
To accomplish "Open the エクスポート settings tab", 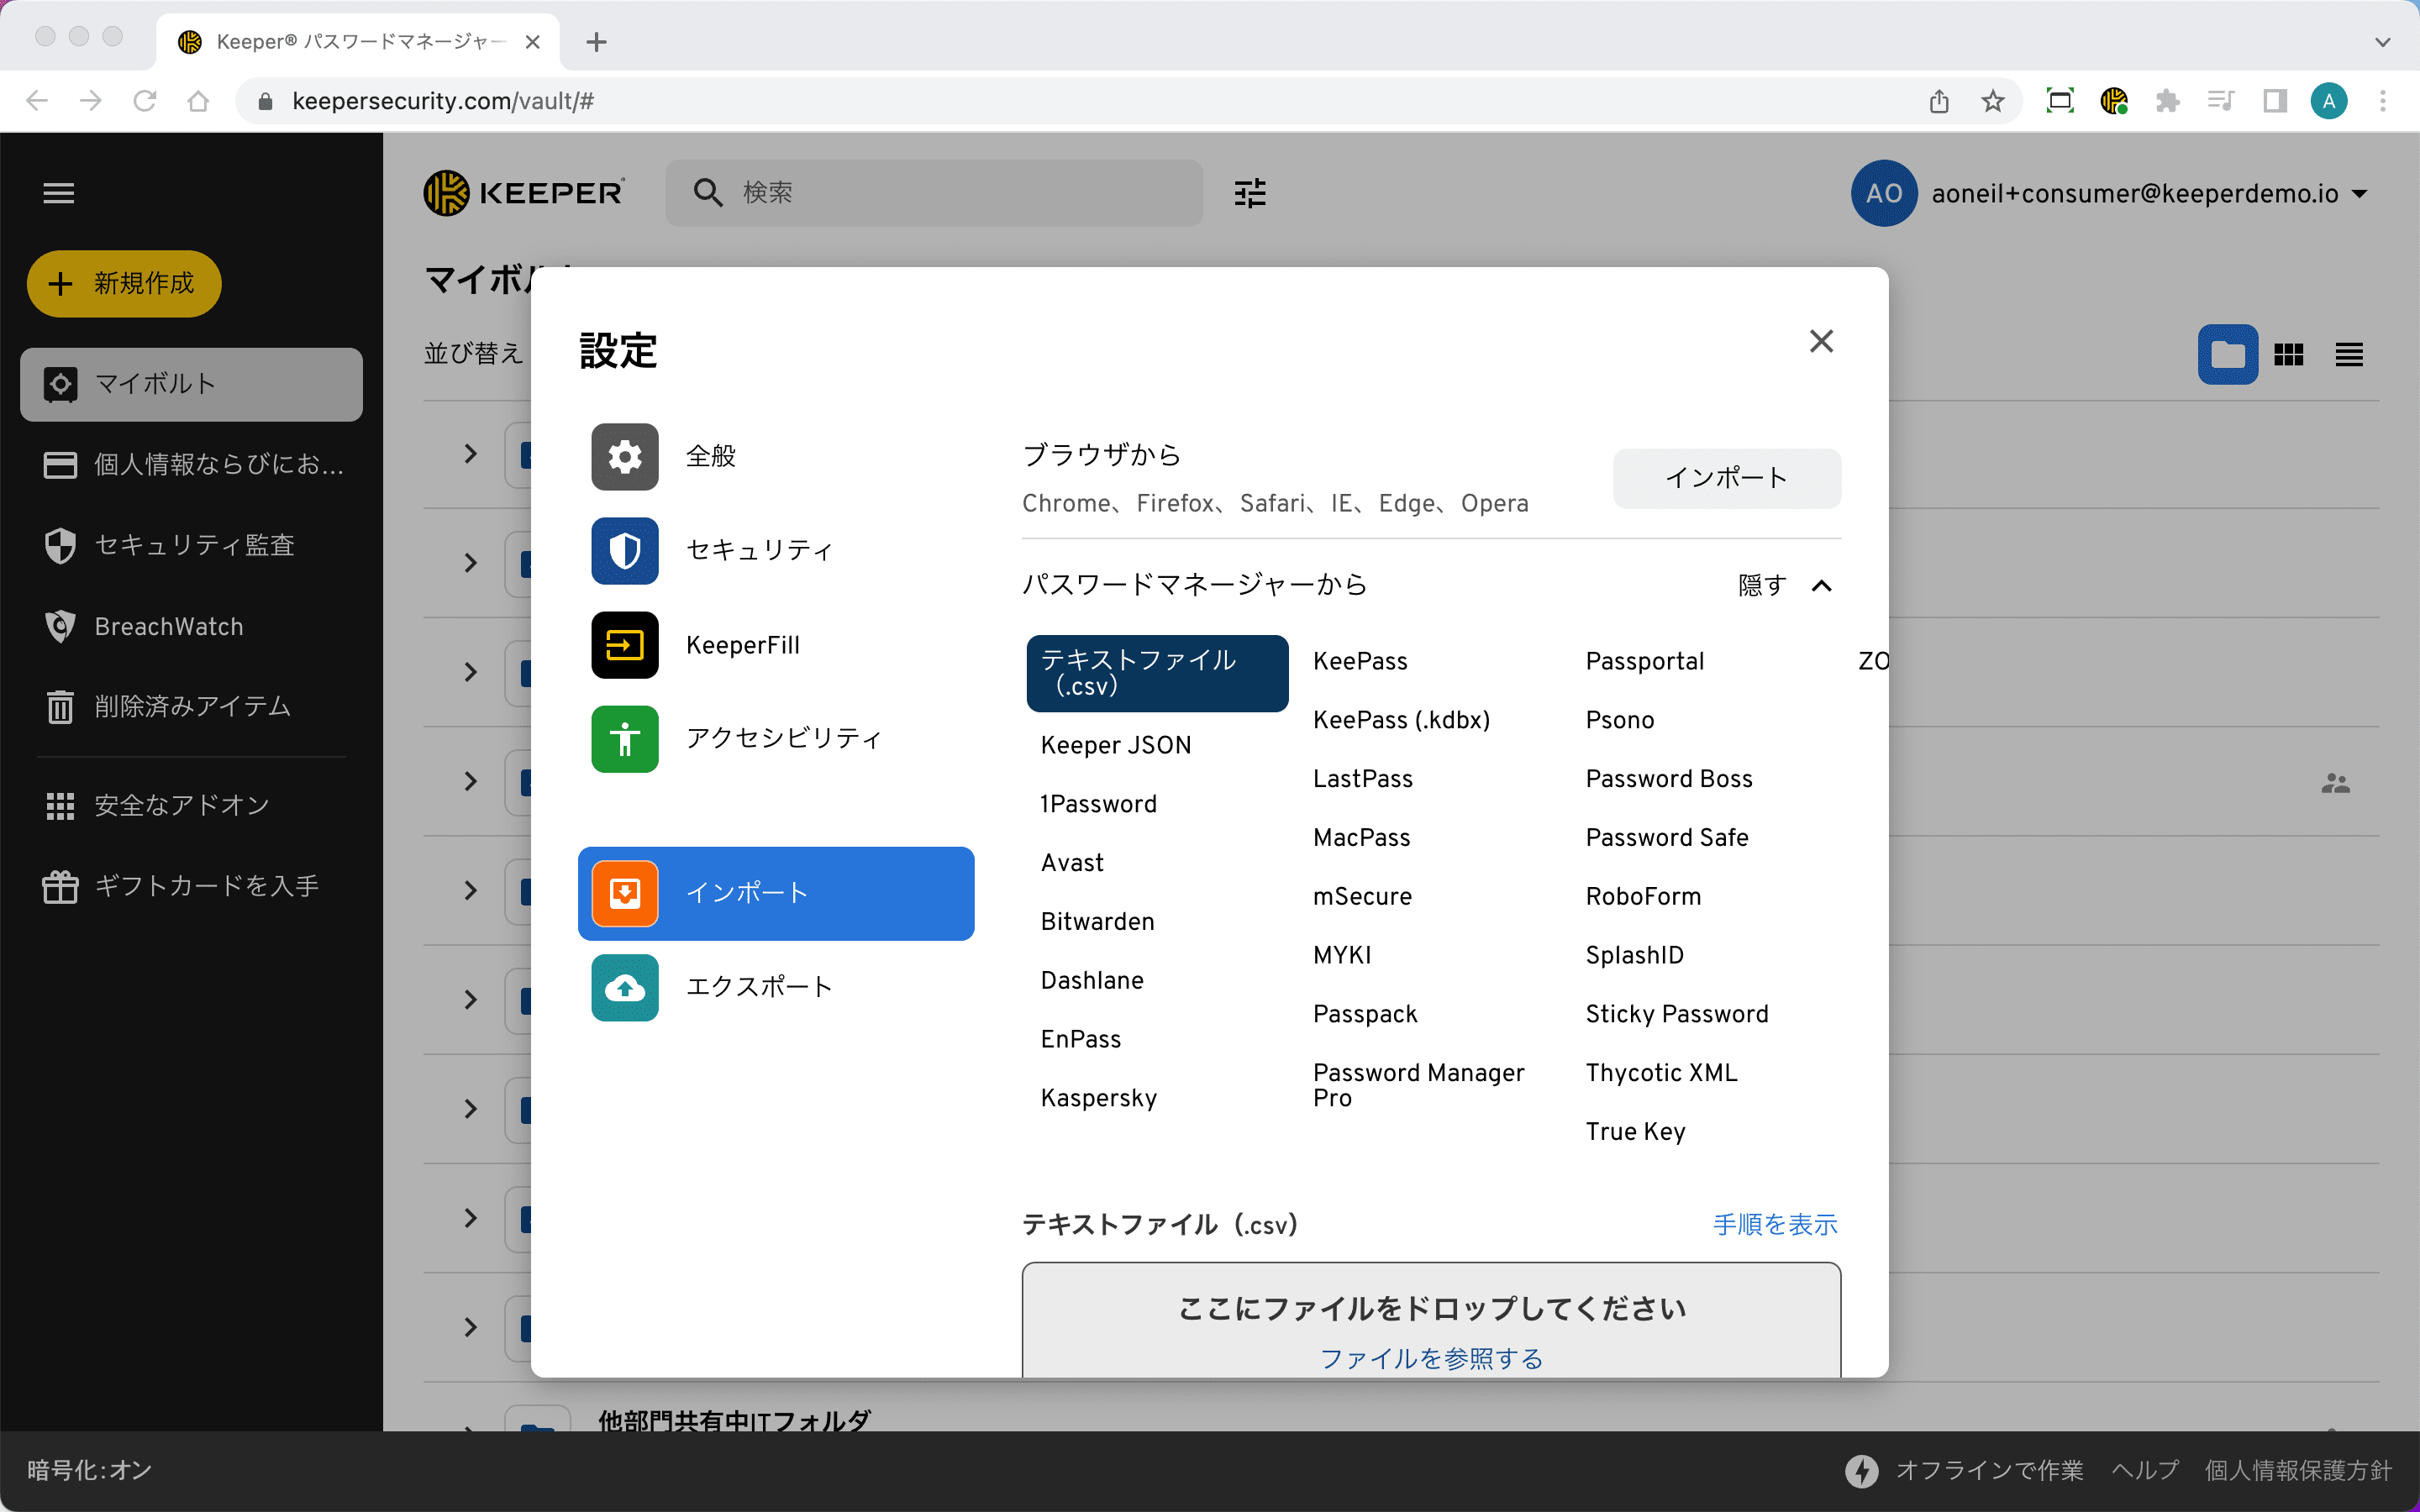I will click(758, 988).
